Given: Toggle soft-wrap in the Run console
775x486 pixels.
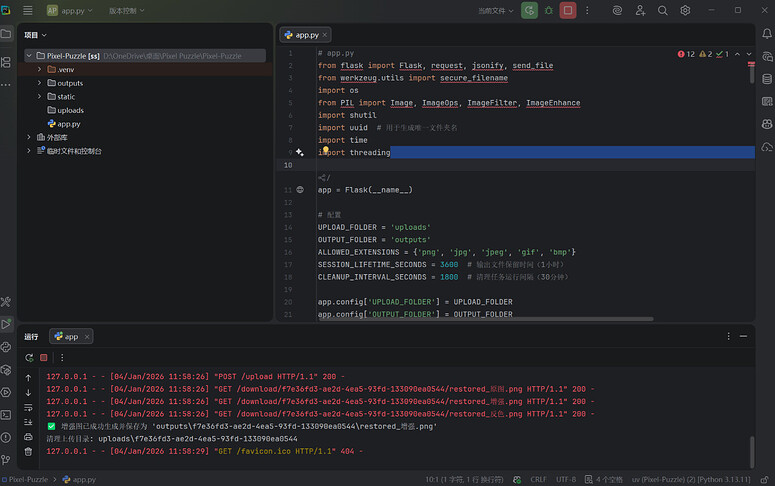Looking at the screenshot, I should pos(29,407).
